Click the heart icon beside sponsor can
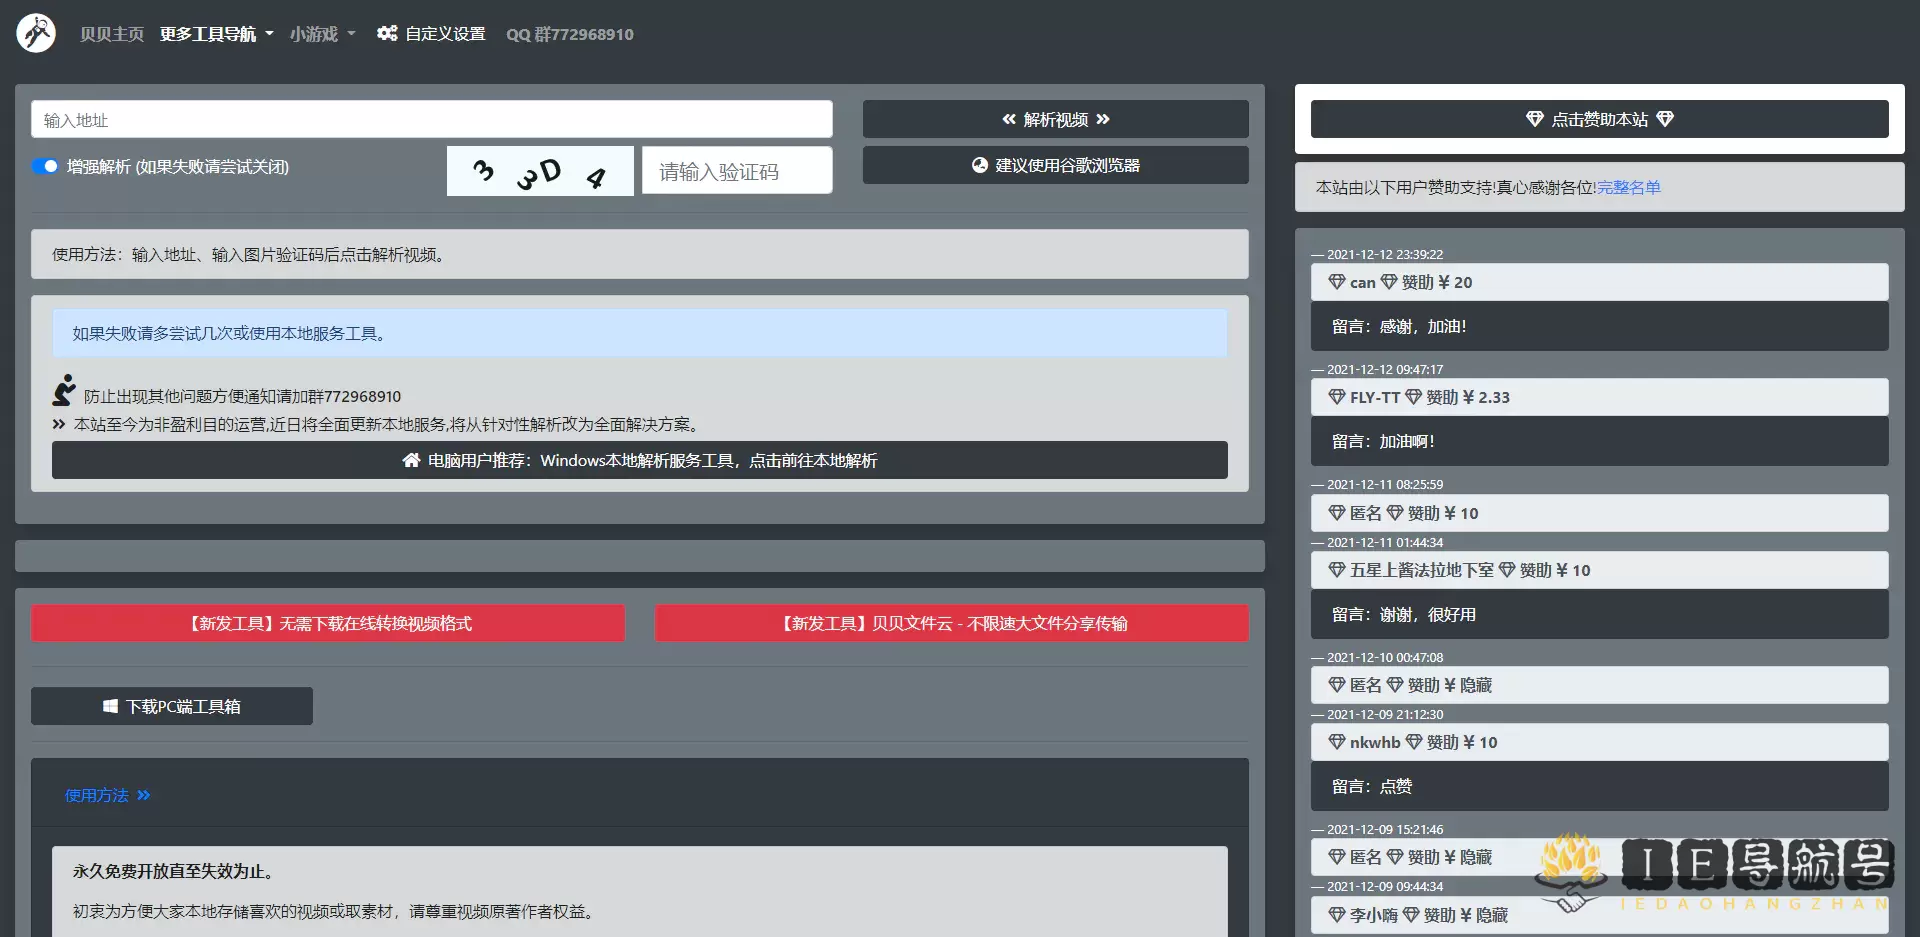The image size is (1920, 937). point(1338,282)
